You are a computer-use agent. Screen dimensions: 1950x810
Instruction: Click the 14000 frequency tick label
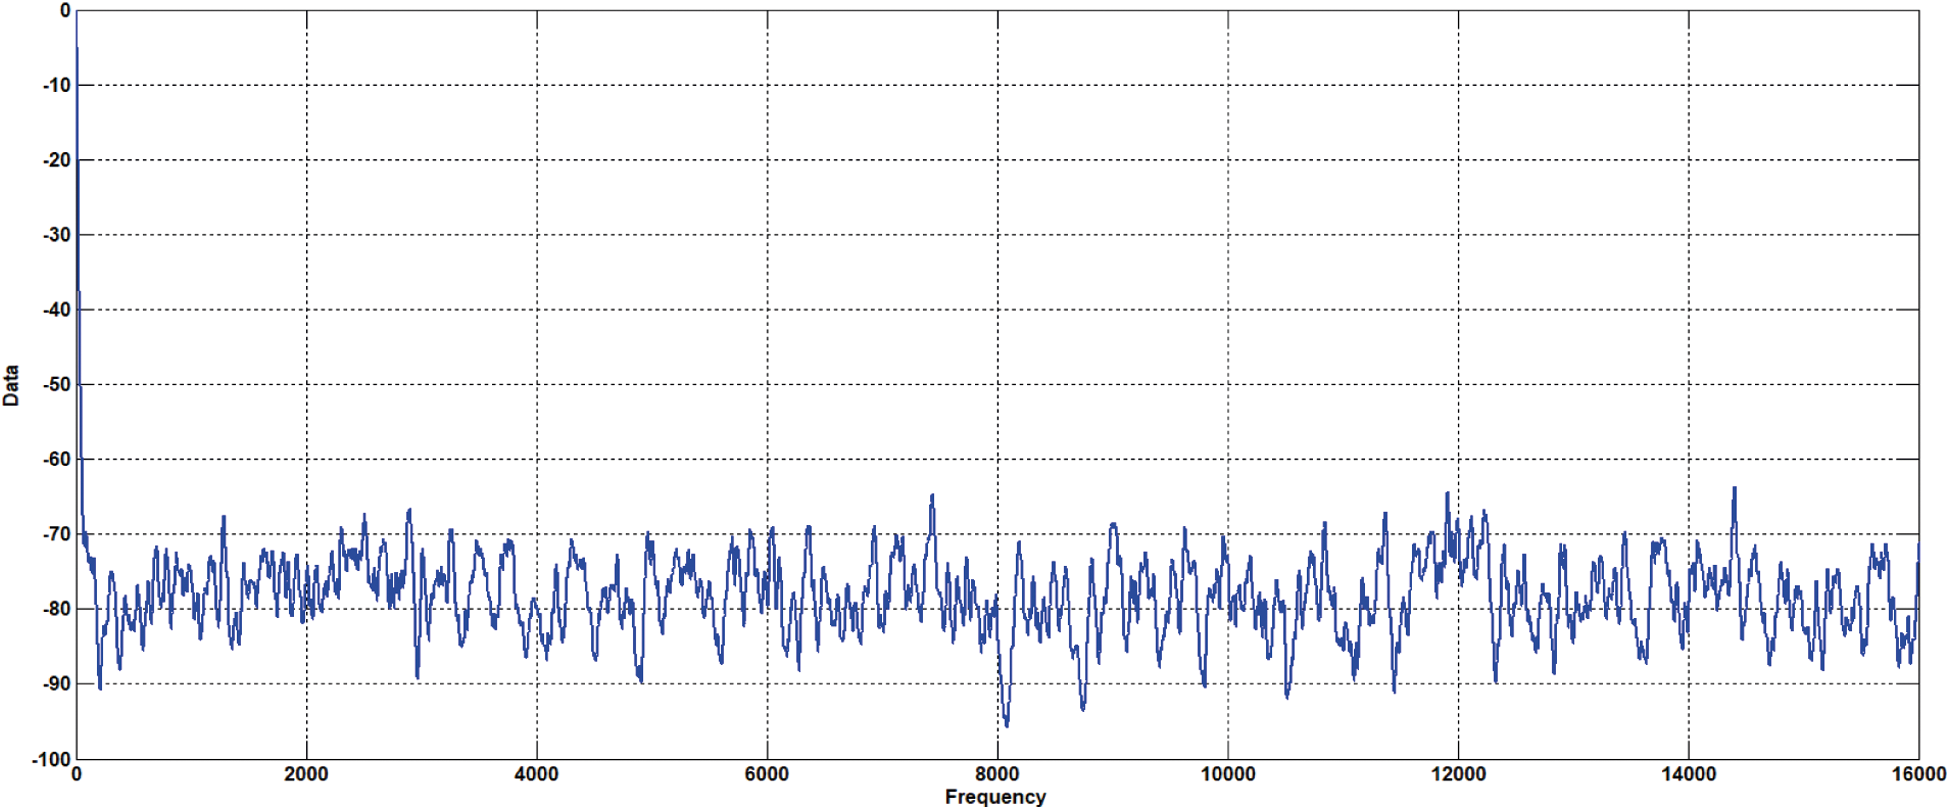[1688, 774]
